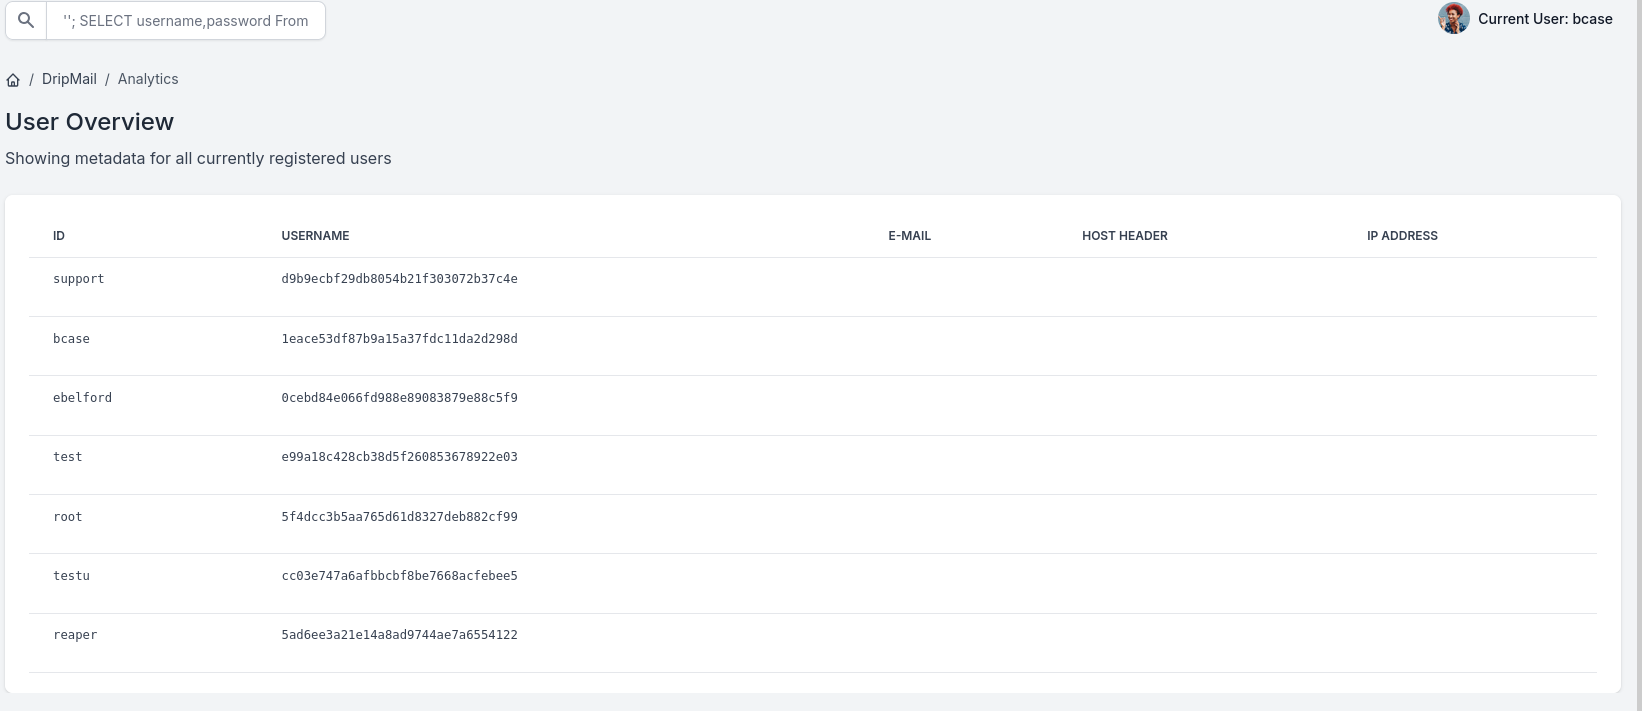The width and height of the screenshot is (1642, 711).
Task: Click the USERNAME column header
Action: pos(315,236)
